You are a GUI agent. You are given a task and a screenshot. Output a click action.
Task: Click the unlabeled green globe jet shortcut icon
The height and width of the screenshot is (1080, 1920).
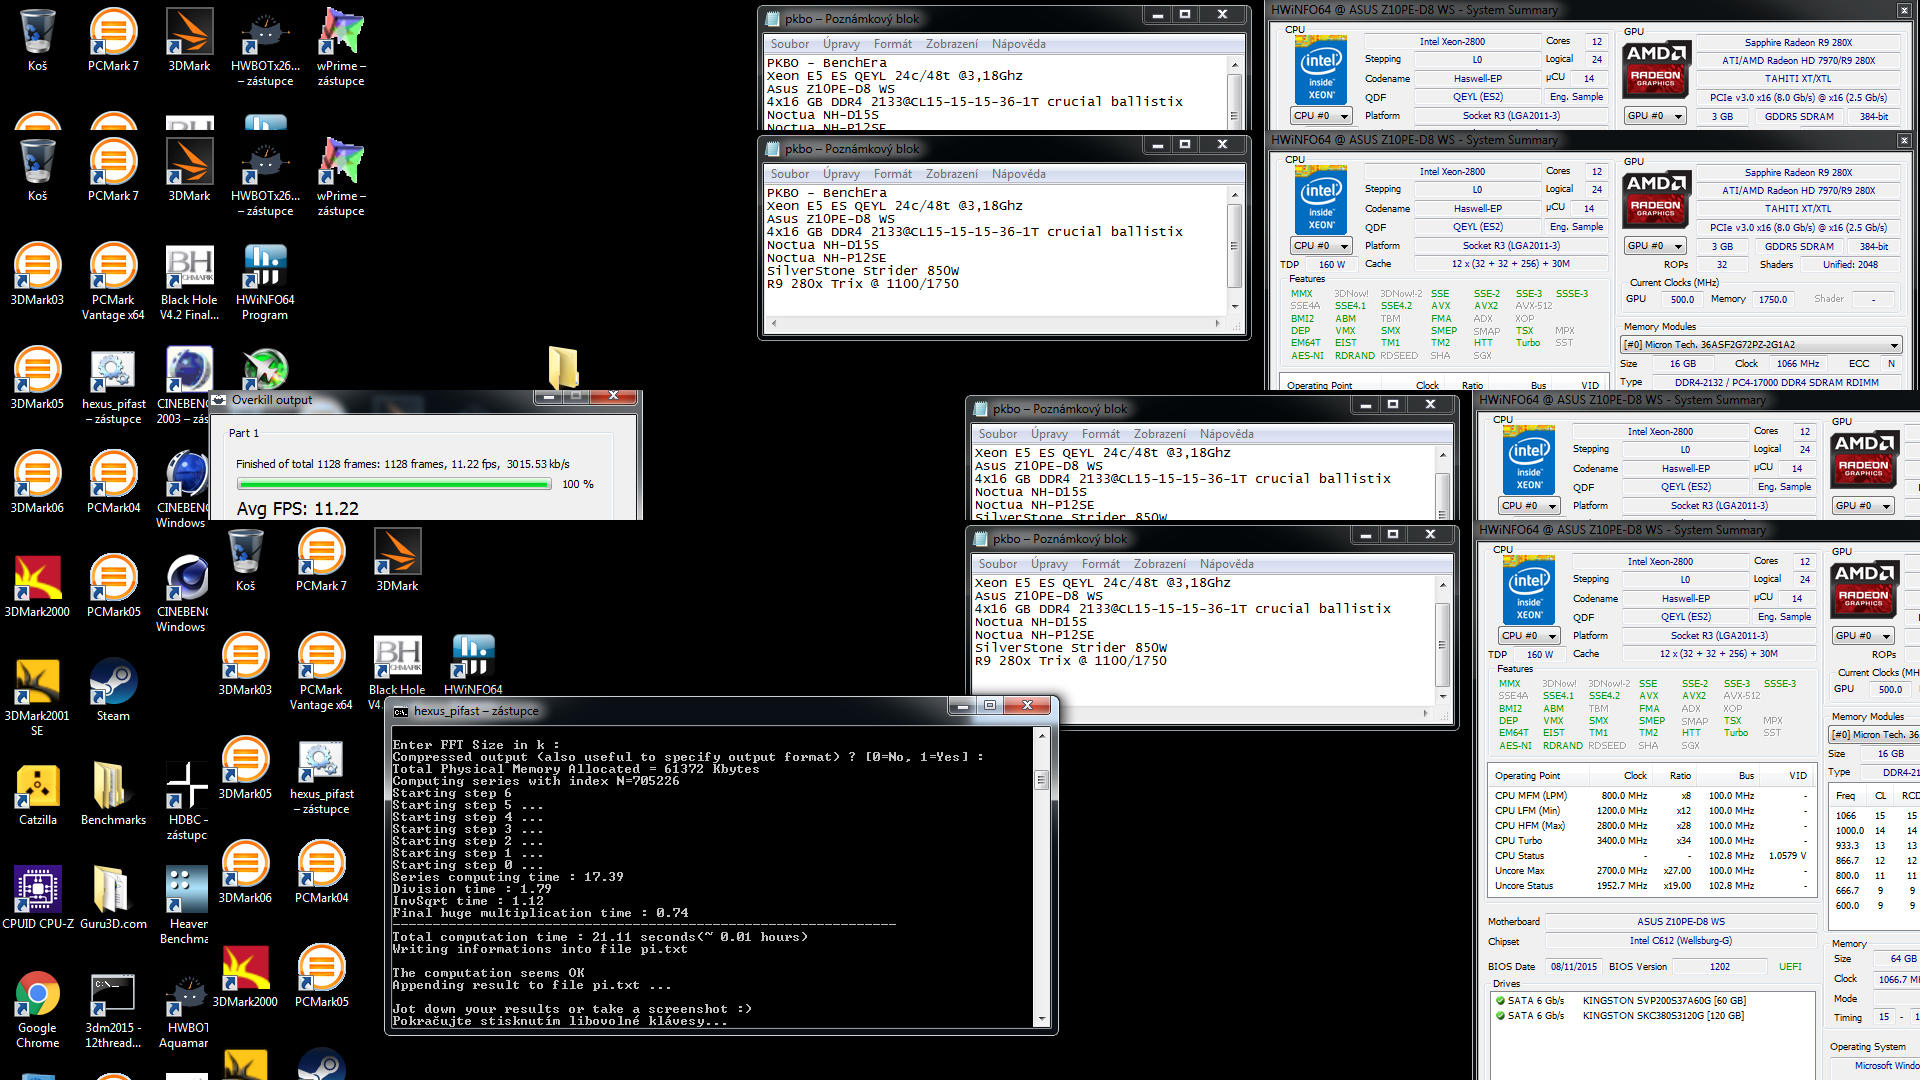click(x=265, y=368)
